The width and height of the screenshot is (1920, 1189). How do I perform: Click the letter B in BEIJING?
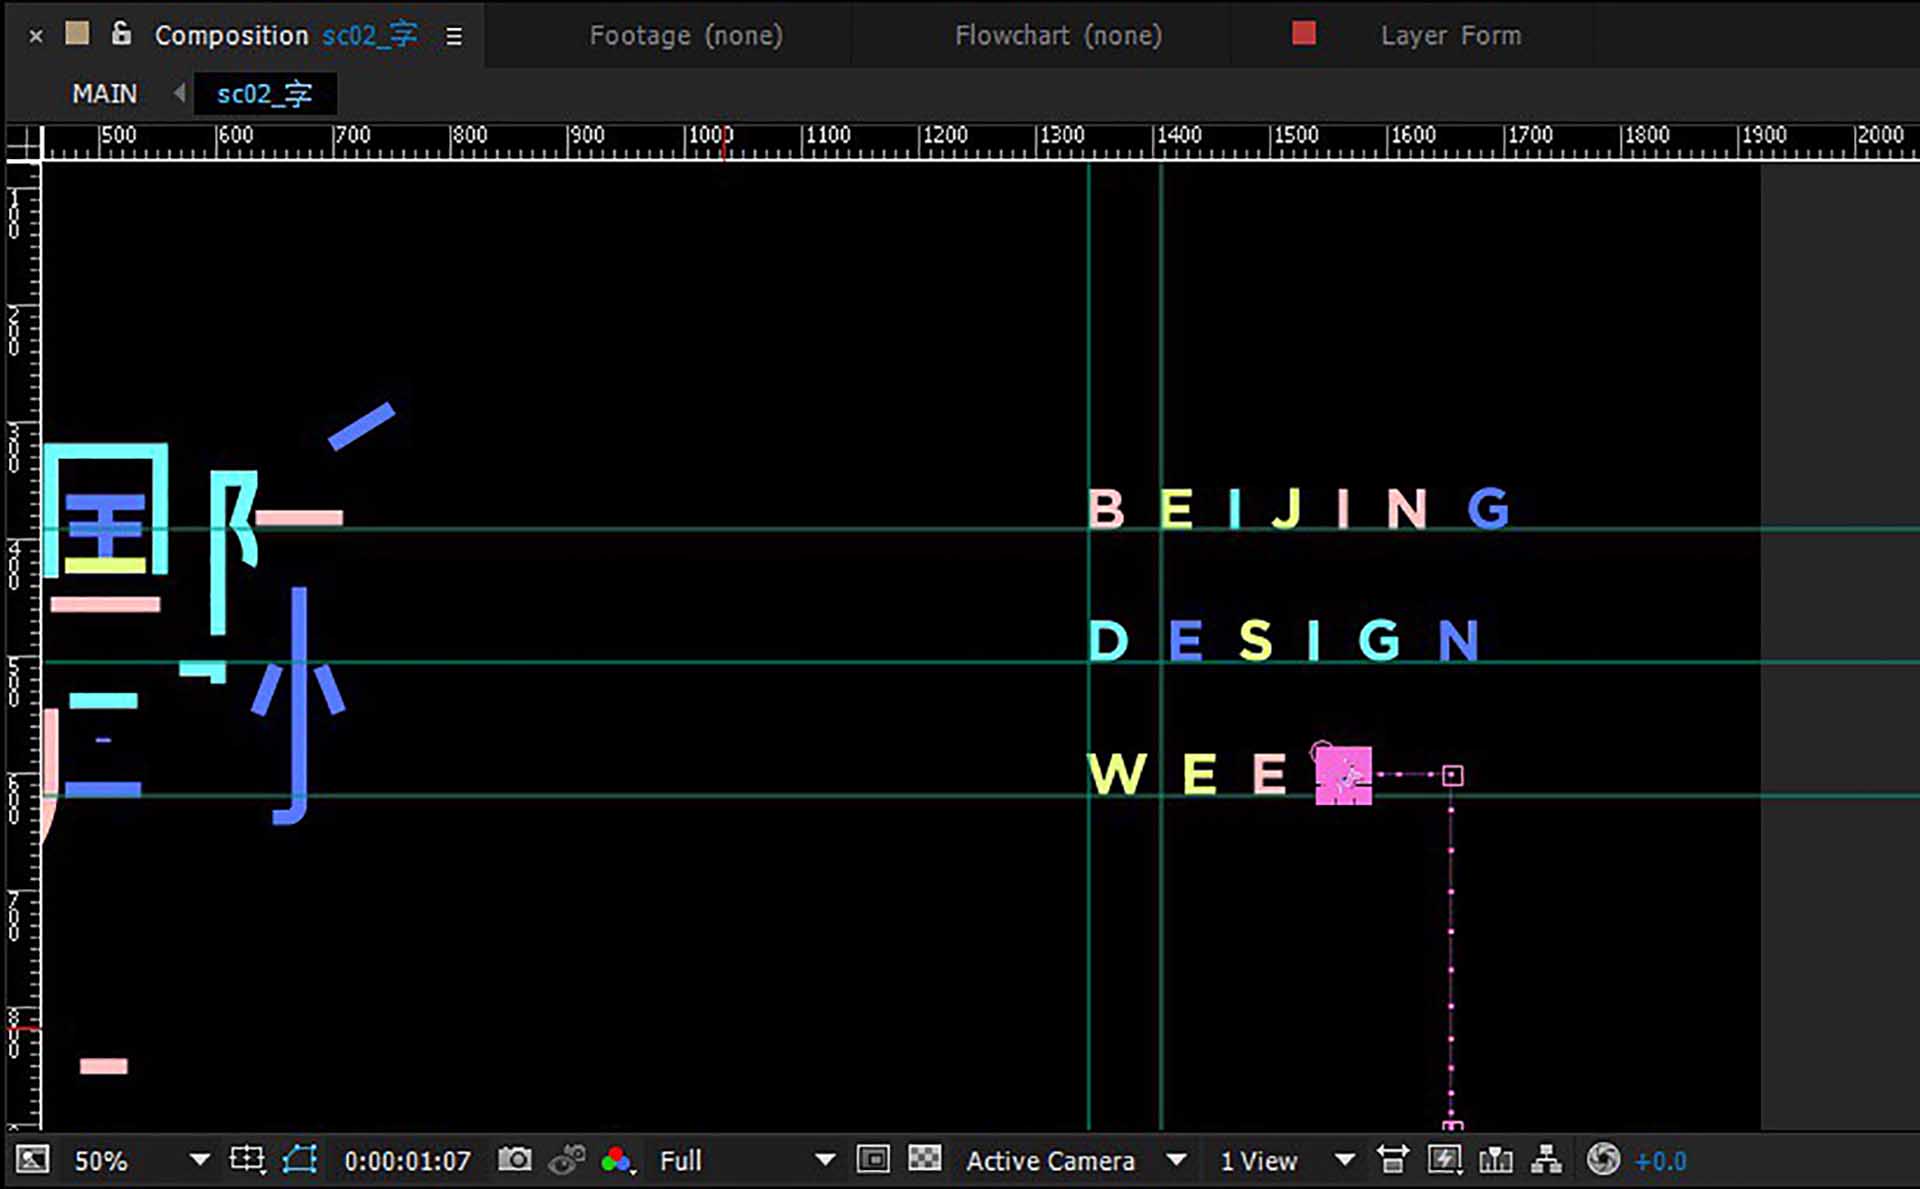click(x=1106, y=508)
